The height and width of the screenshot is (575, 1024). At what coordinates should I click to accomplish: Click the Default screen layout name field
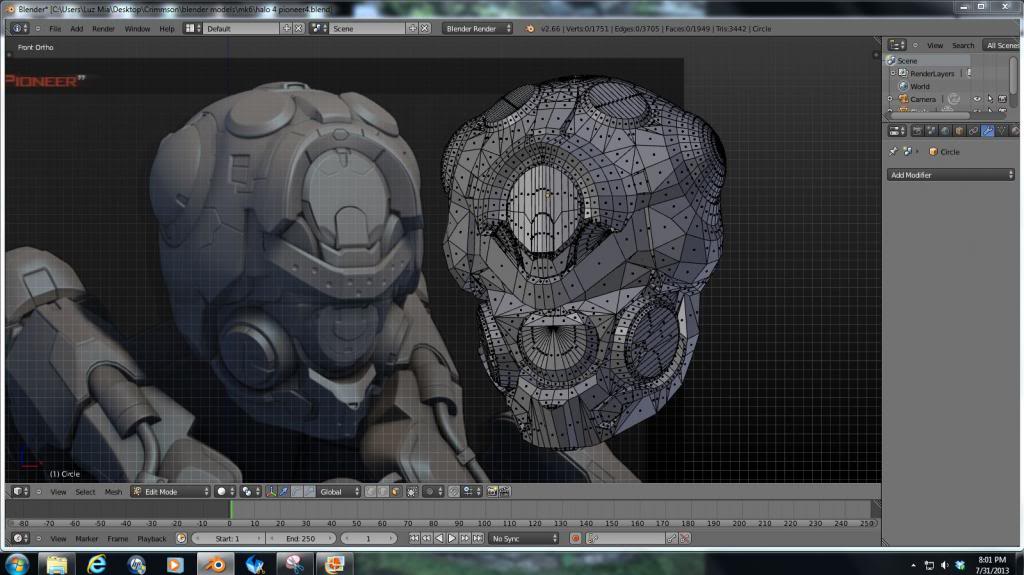tap(241, 29)
